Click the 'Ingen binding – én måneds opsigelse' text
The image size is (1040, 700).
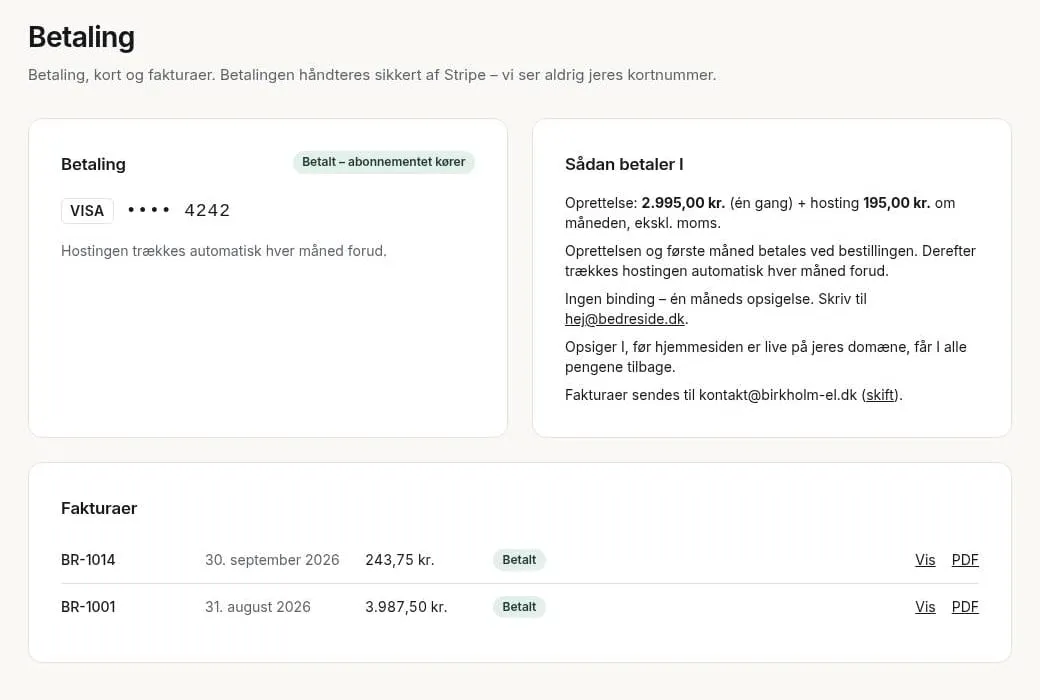689,299
